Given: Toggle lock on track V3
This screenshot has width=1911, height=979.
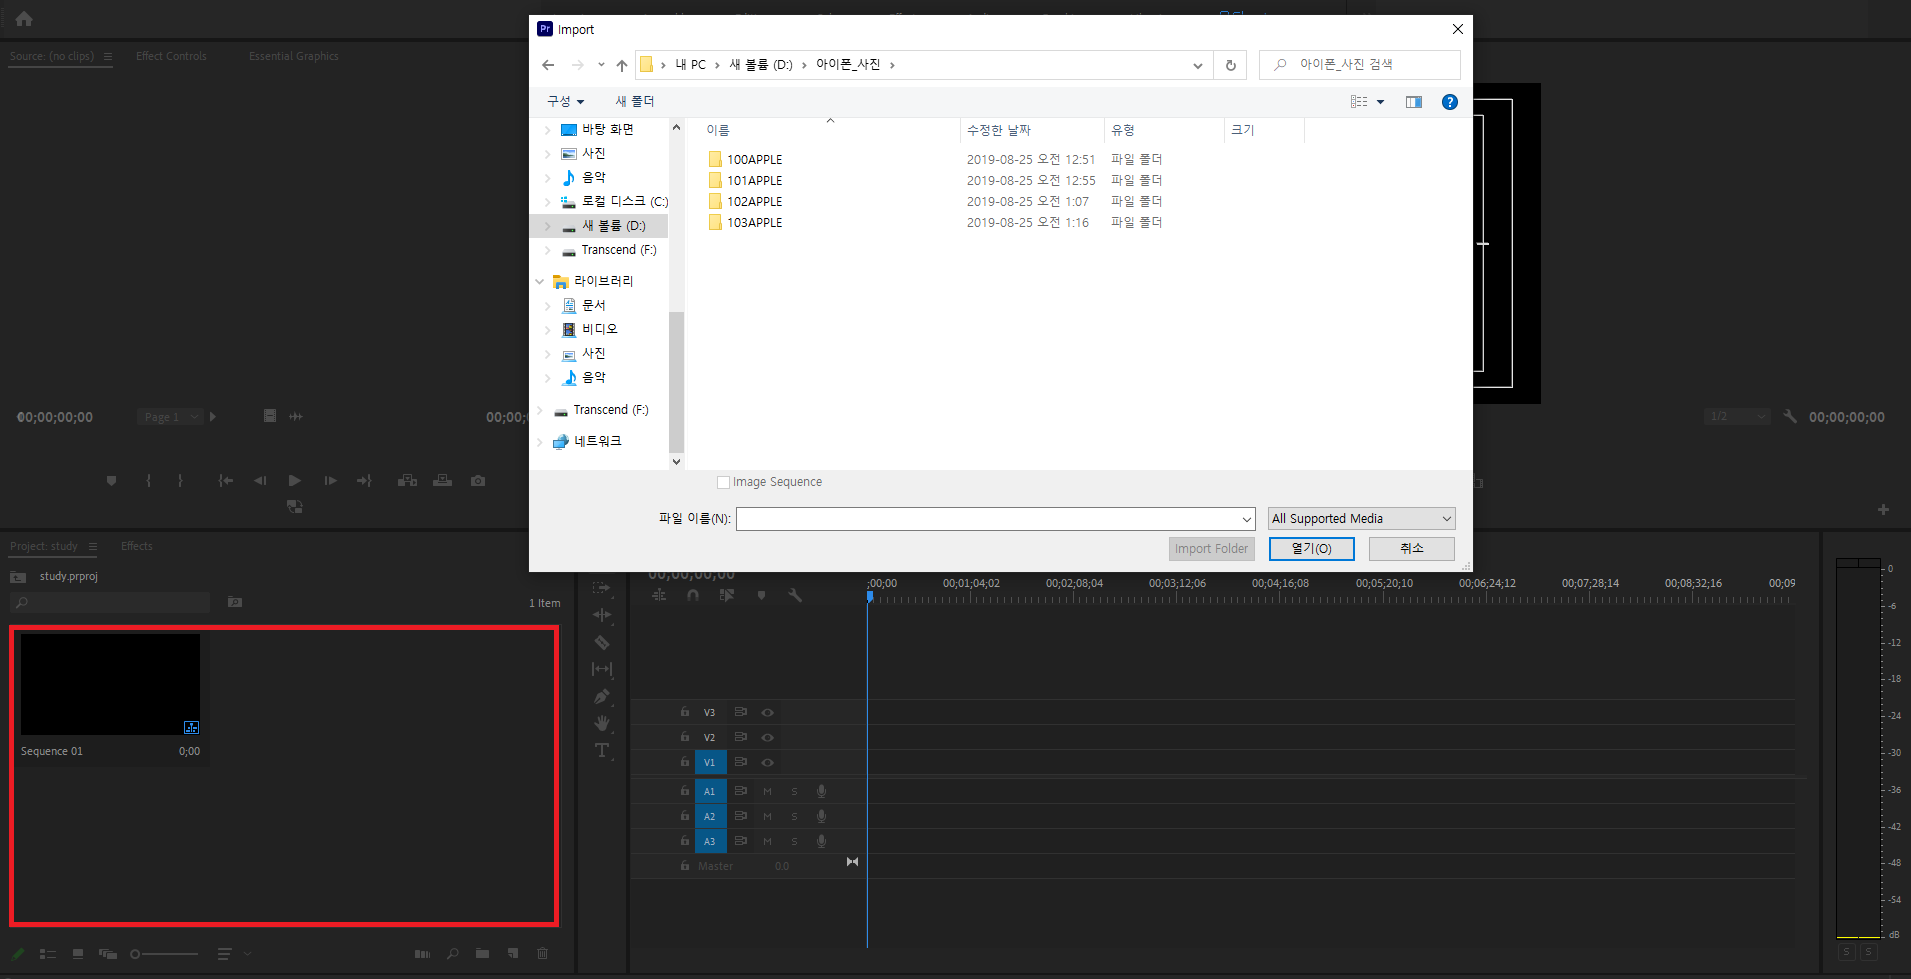Looking at the screenshot, I should coord(684,712).
